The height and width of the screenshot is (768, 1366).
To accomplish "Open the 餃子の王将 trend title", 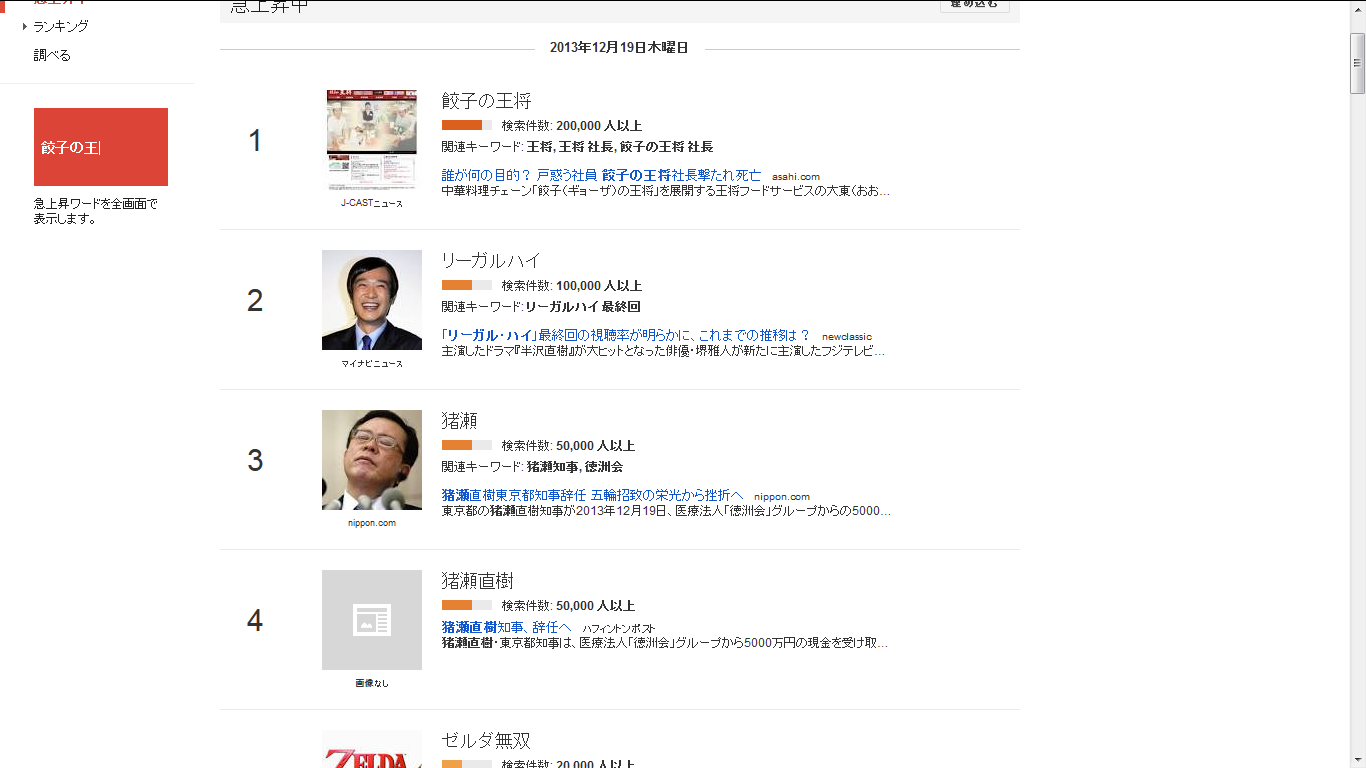I will (486, 101).
